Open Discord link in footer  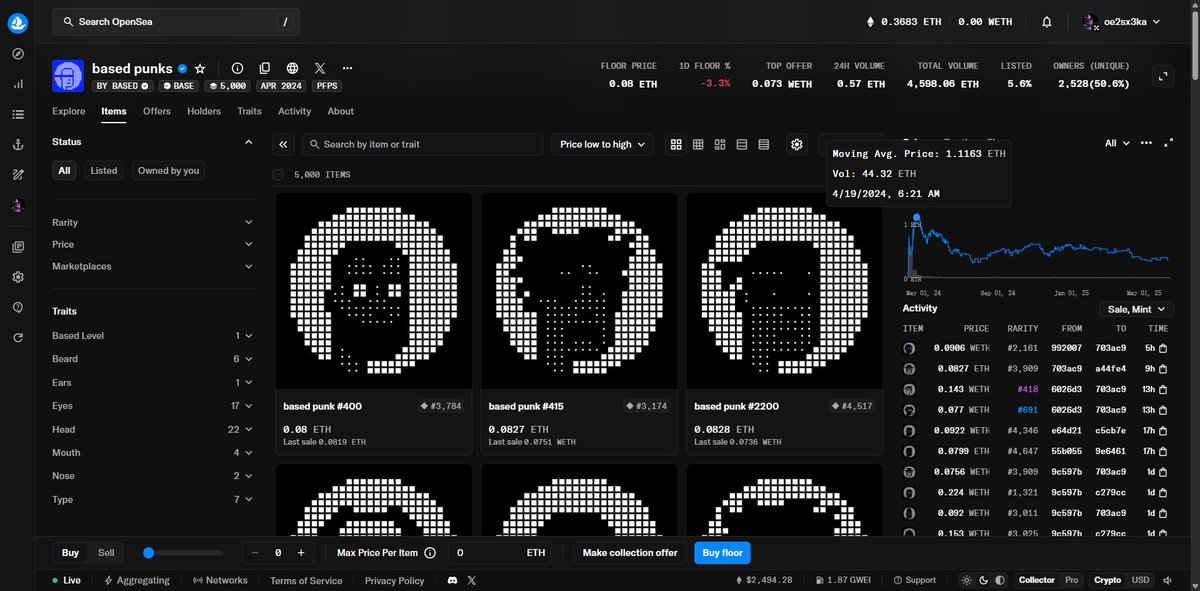point(452,580)
